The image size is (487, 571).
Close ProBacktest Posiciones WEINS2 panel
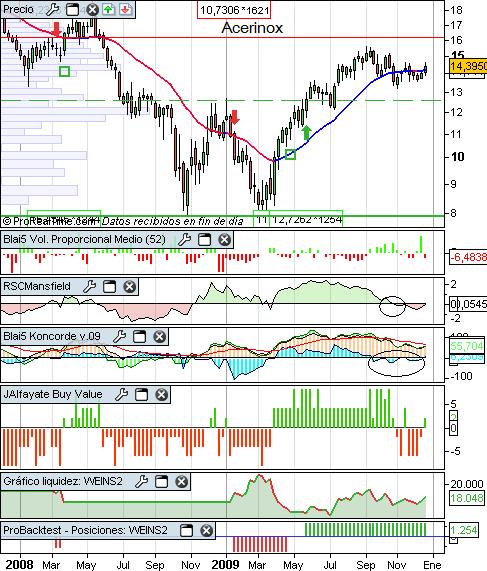click(206, 531)
